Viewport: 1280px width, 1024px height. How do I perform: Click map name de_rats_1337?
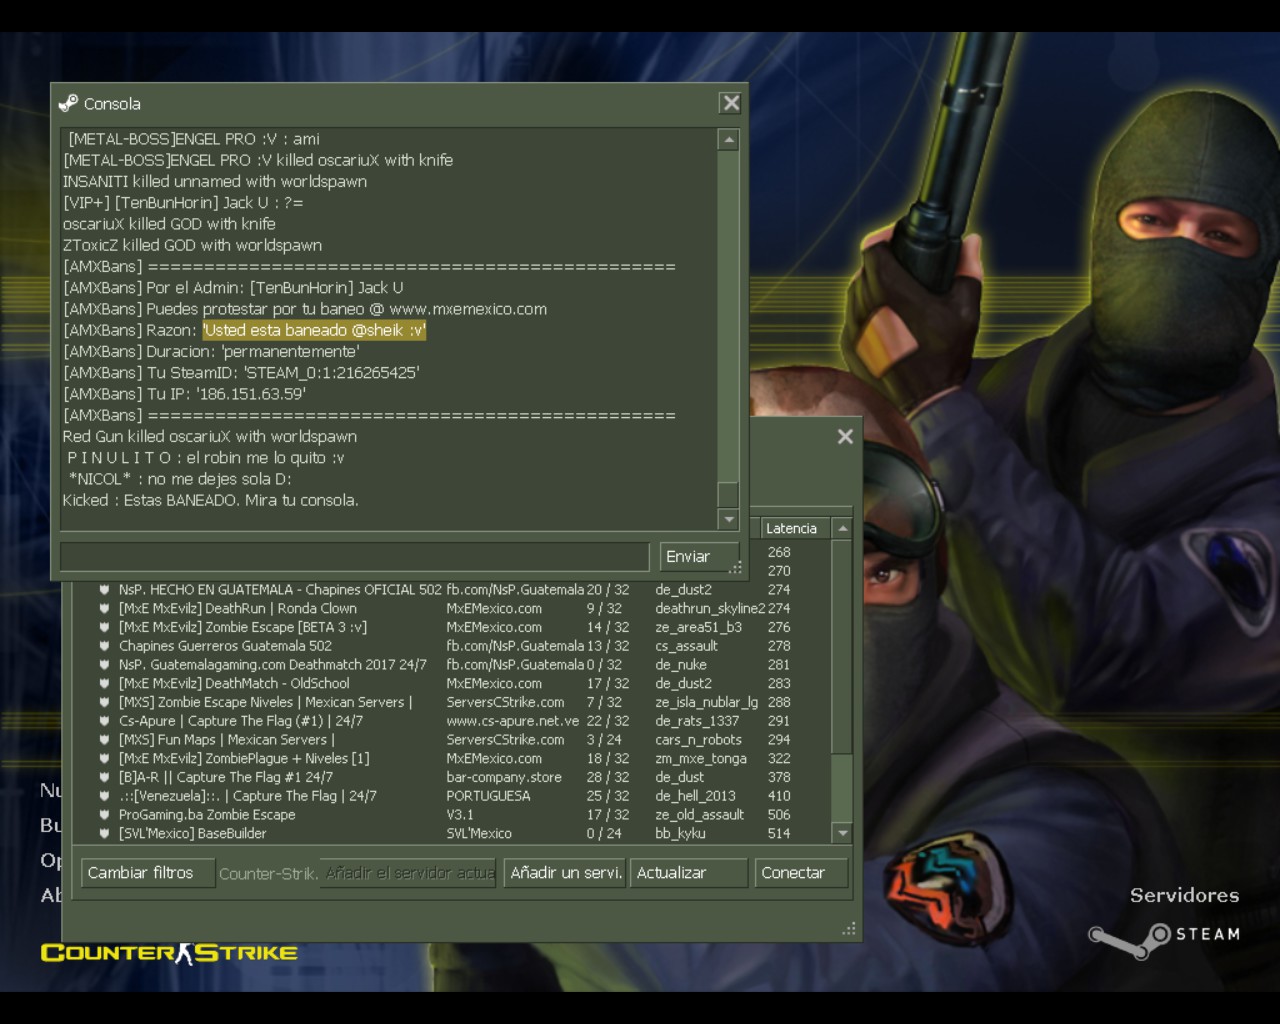(697, 721)
